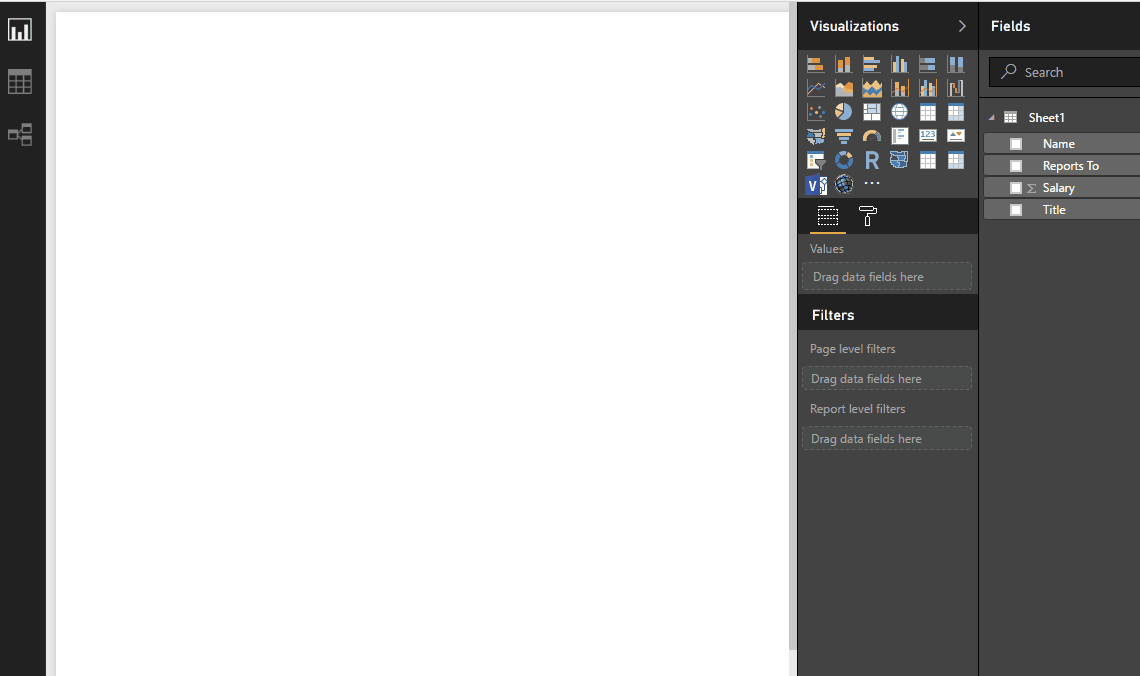Switch to the Data view grid icon

coord(20,82)
